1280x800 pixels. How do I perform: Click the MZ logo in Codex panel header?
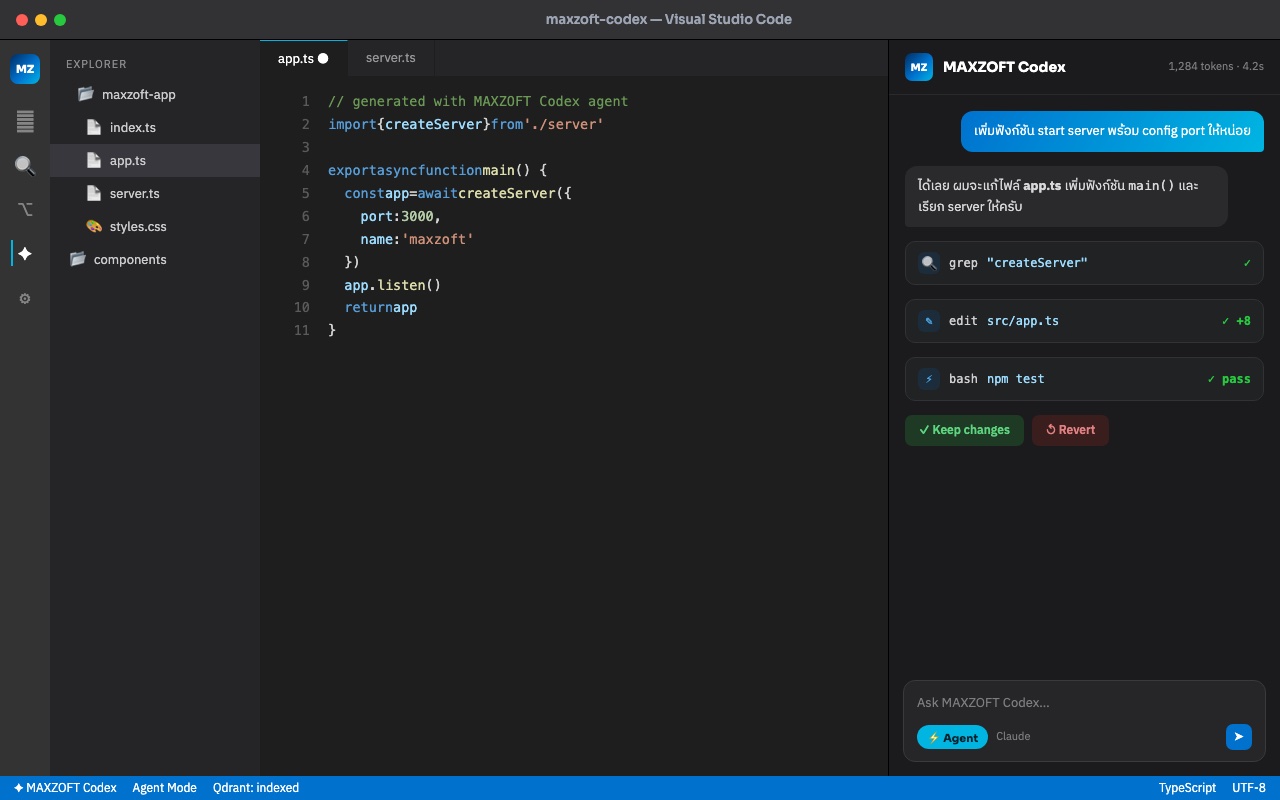tap(919, 67)
